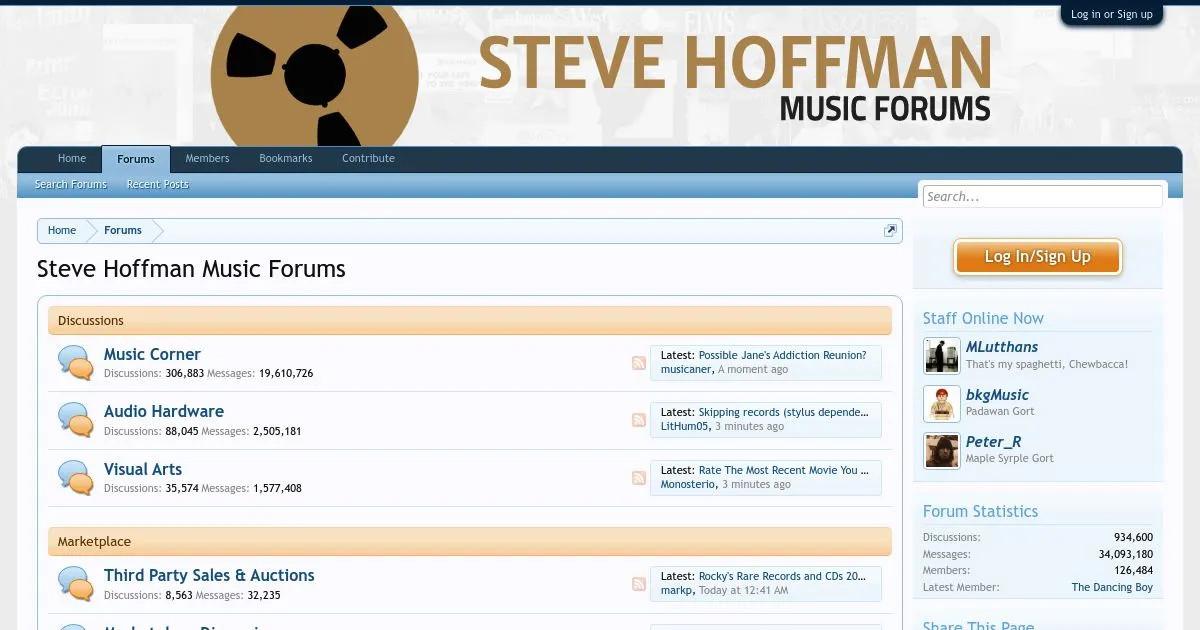Click the orange Log In/Sign Up button
This screenshot has width=1200, height=630.
[1038, 257]
